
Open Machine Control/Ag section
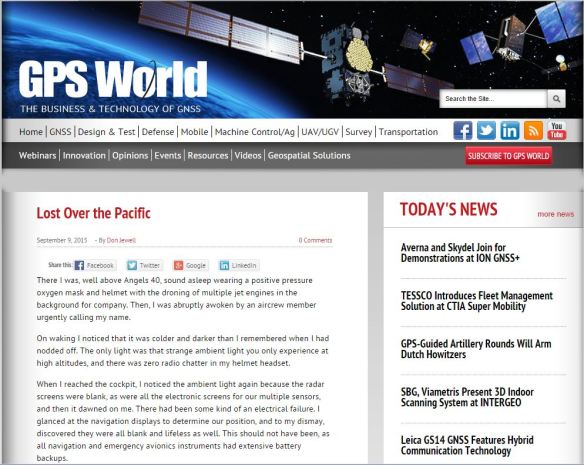255,132
